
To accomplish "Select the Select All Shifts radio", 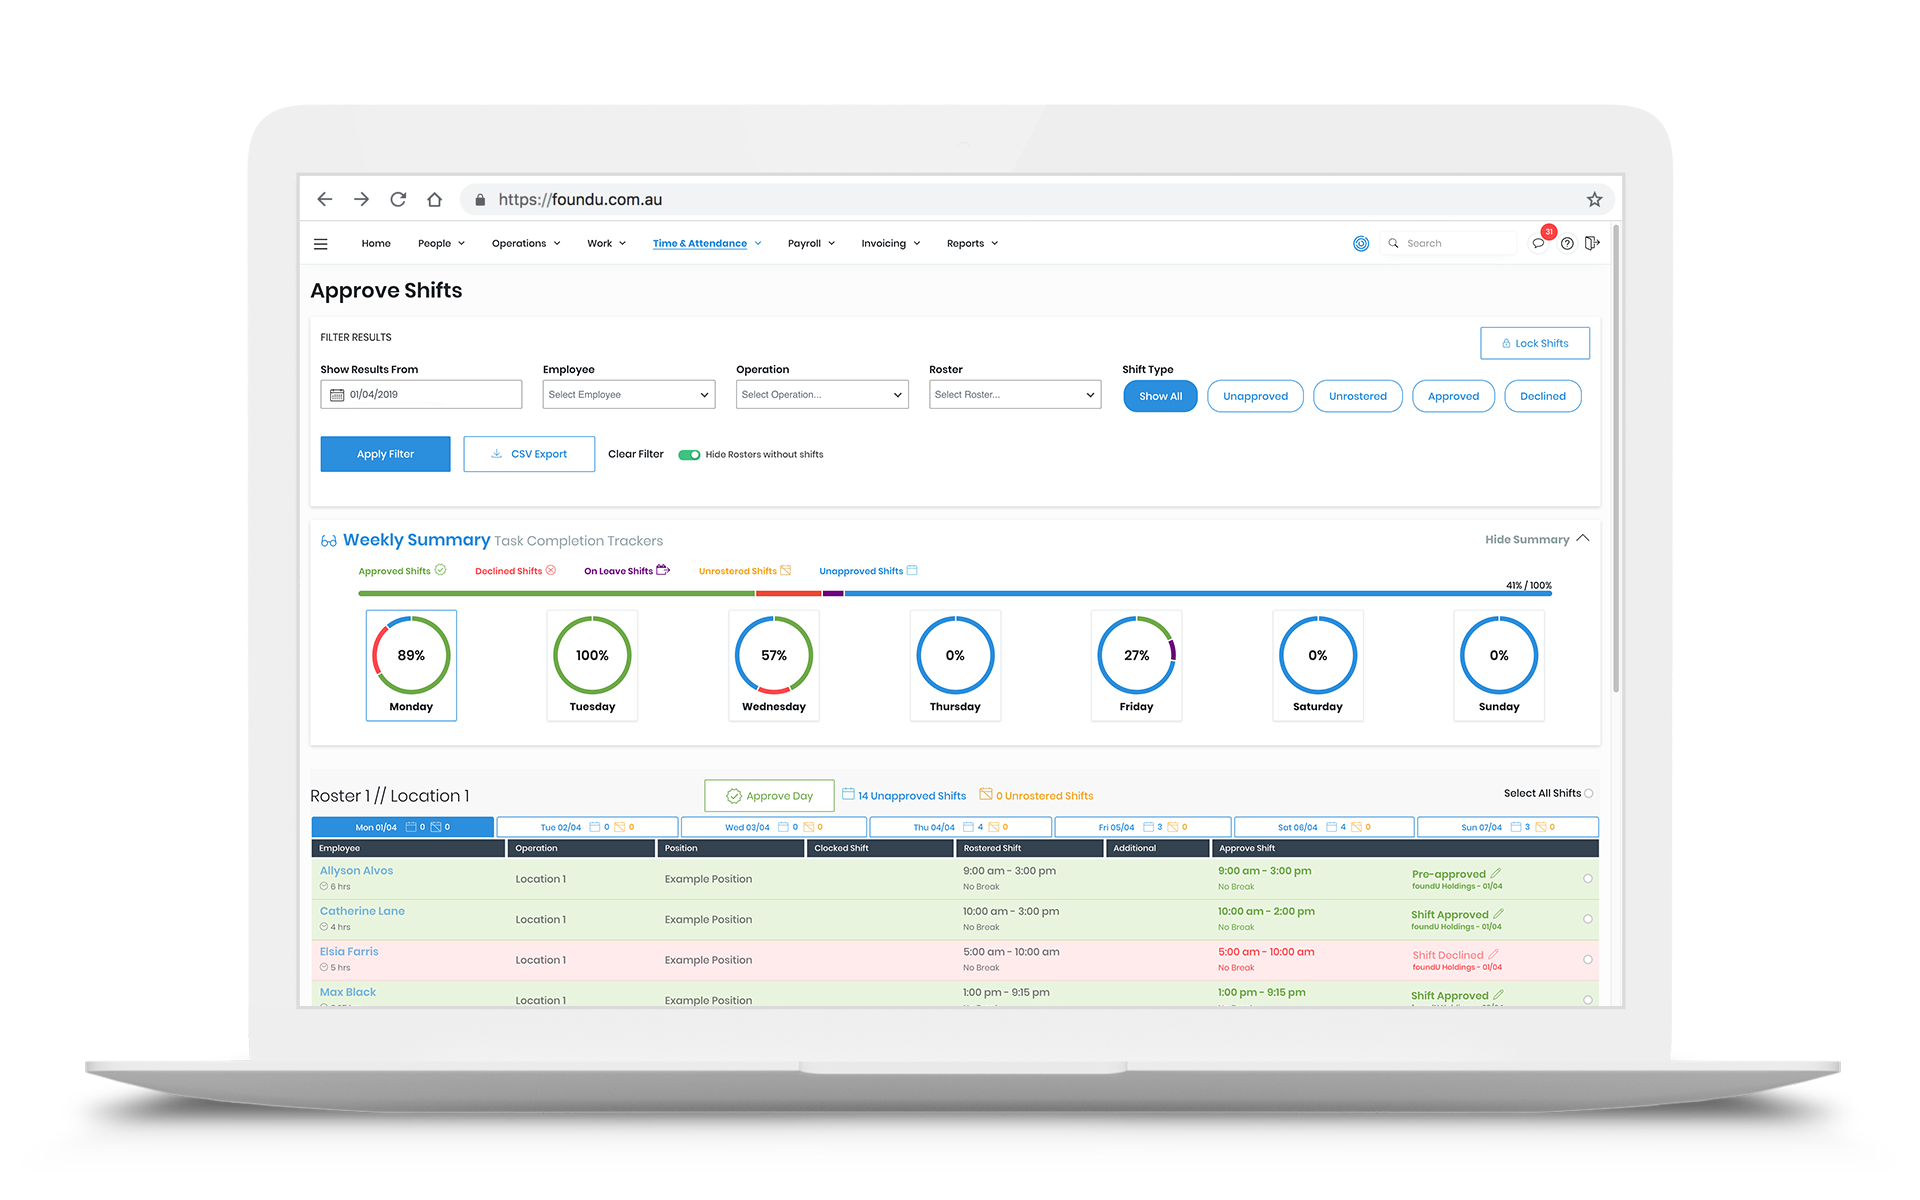I will [x=1589, y=794].
